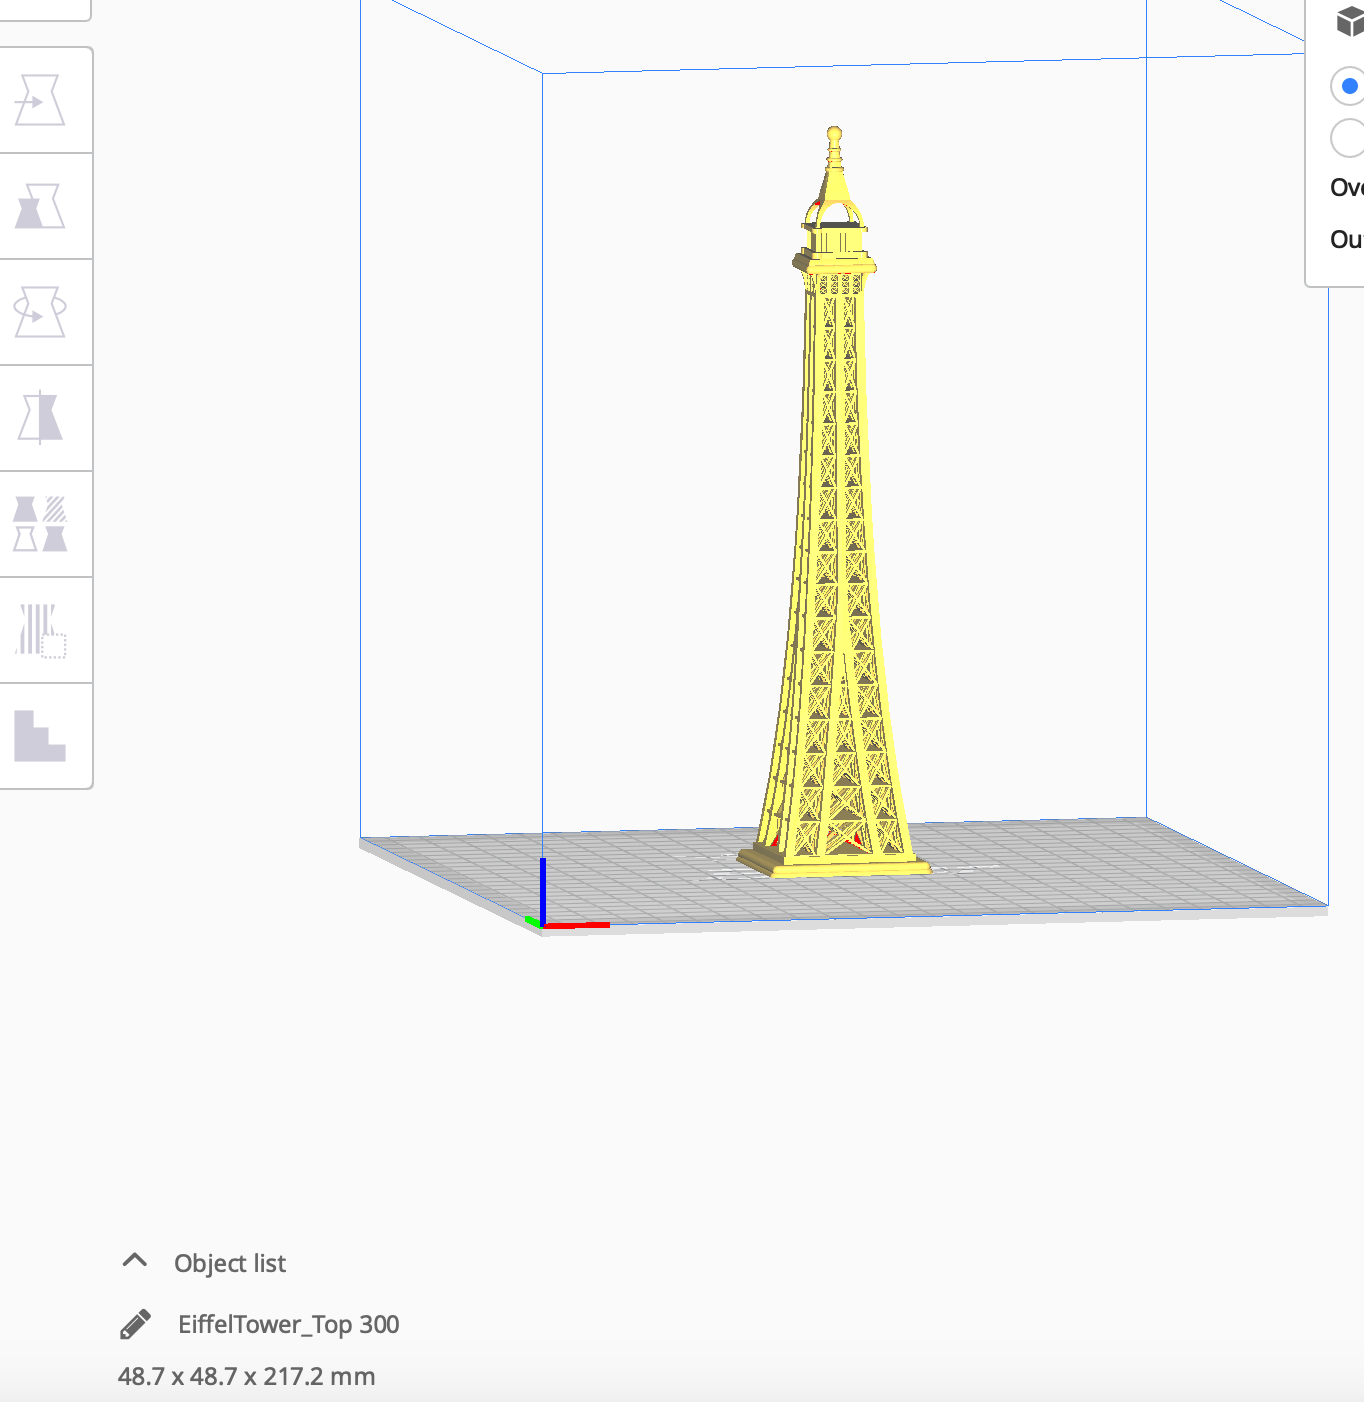Click the cube icon in the right panel
This screenshot has width=1364, height=1402.
pyautogui.click(x=1350, y=20)
